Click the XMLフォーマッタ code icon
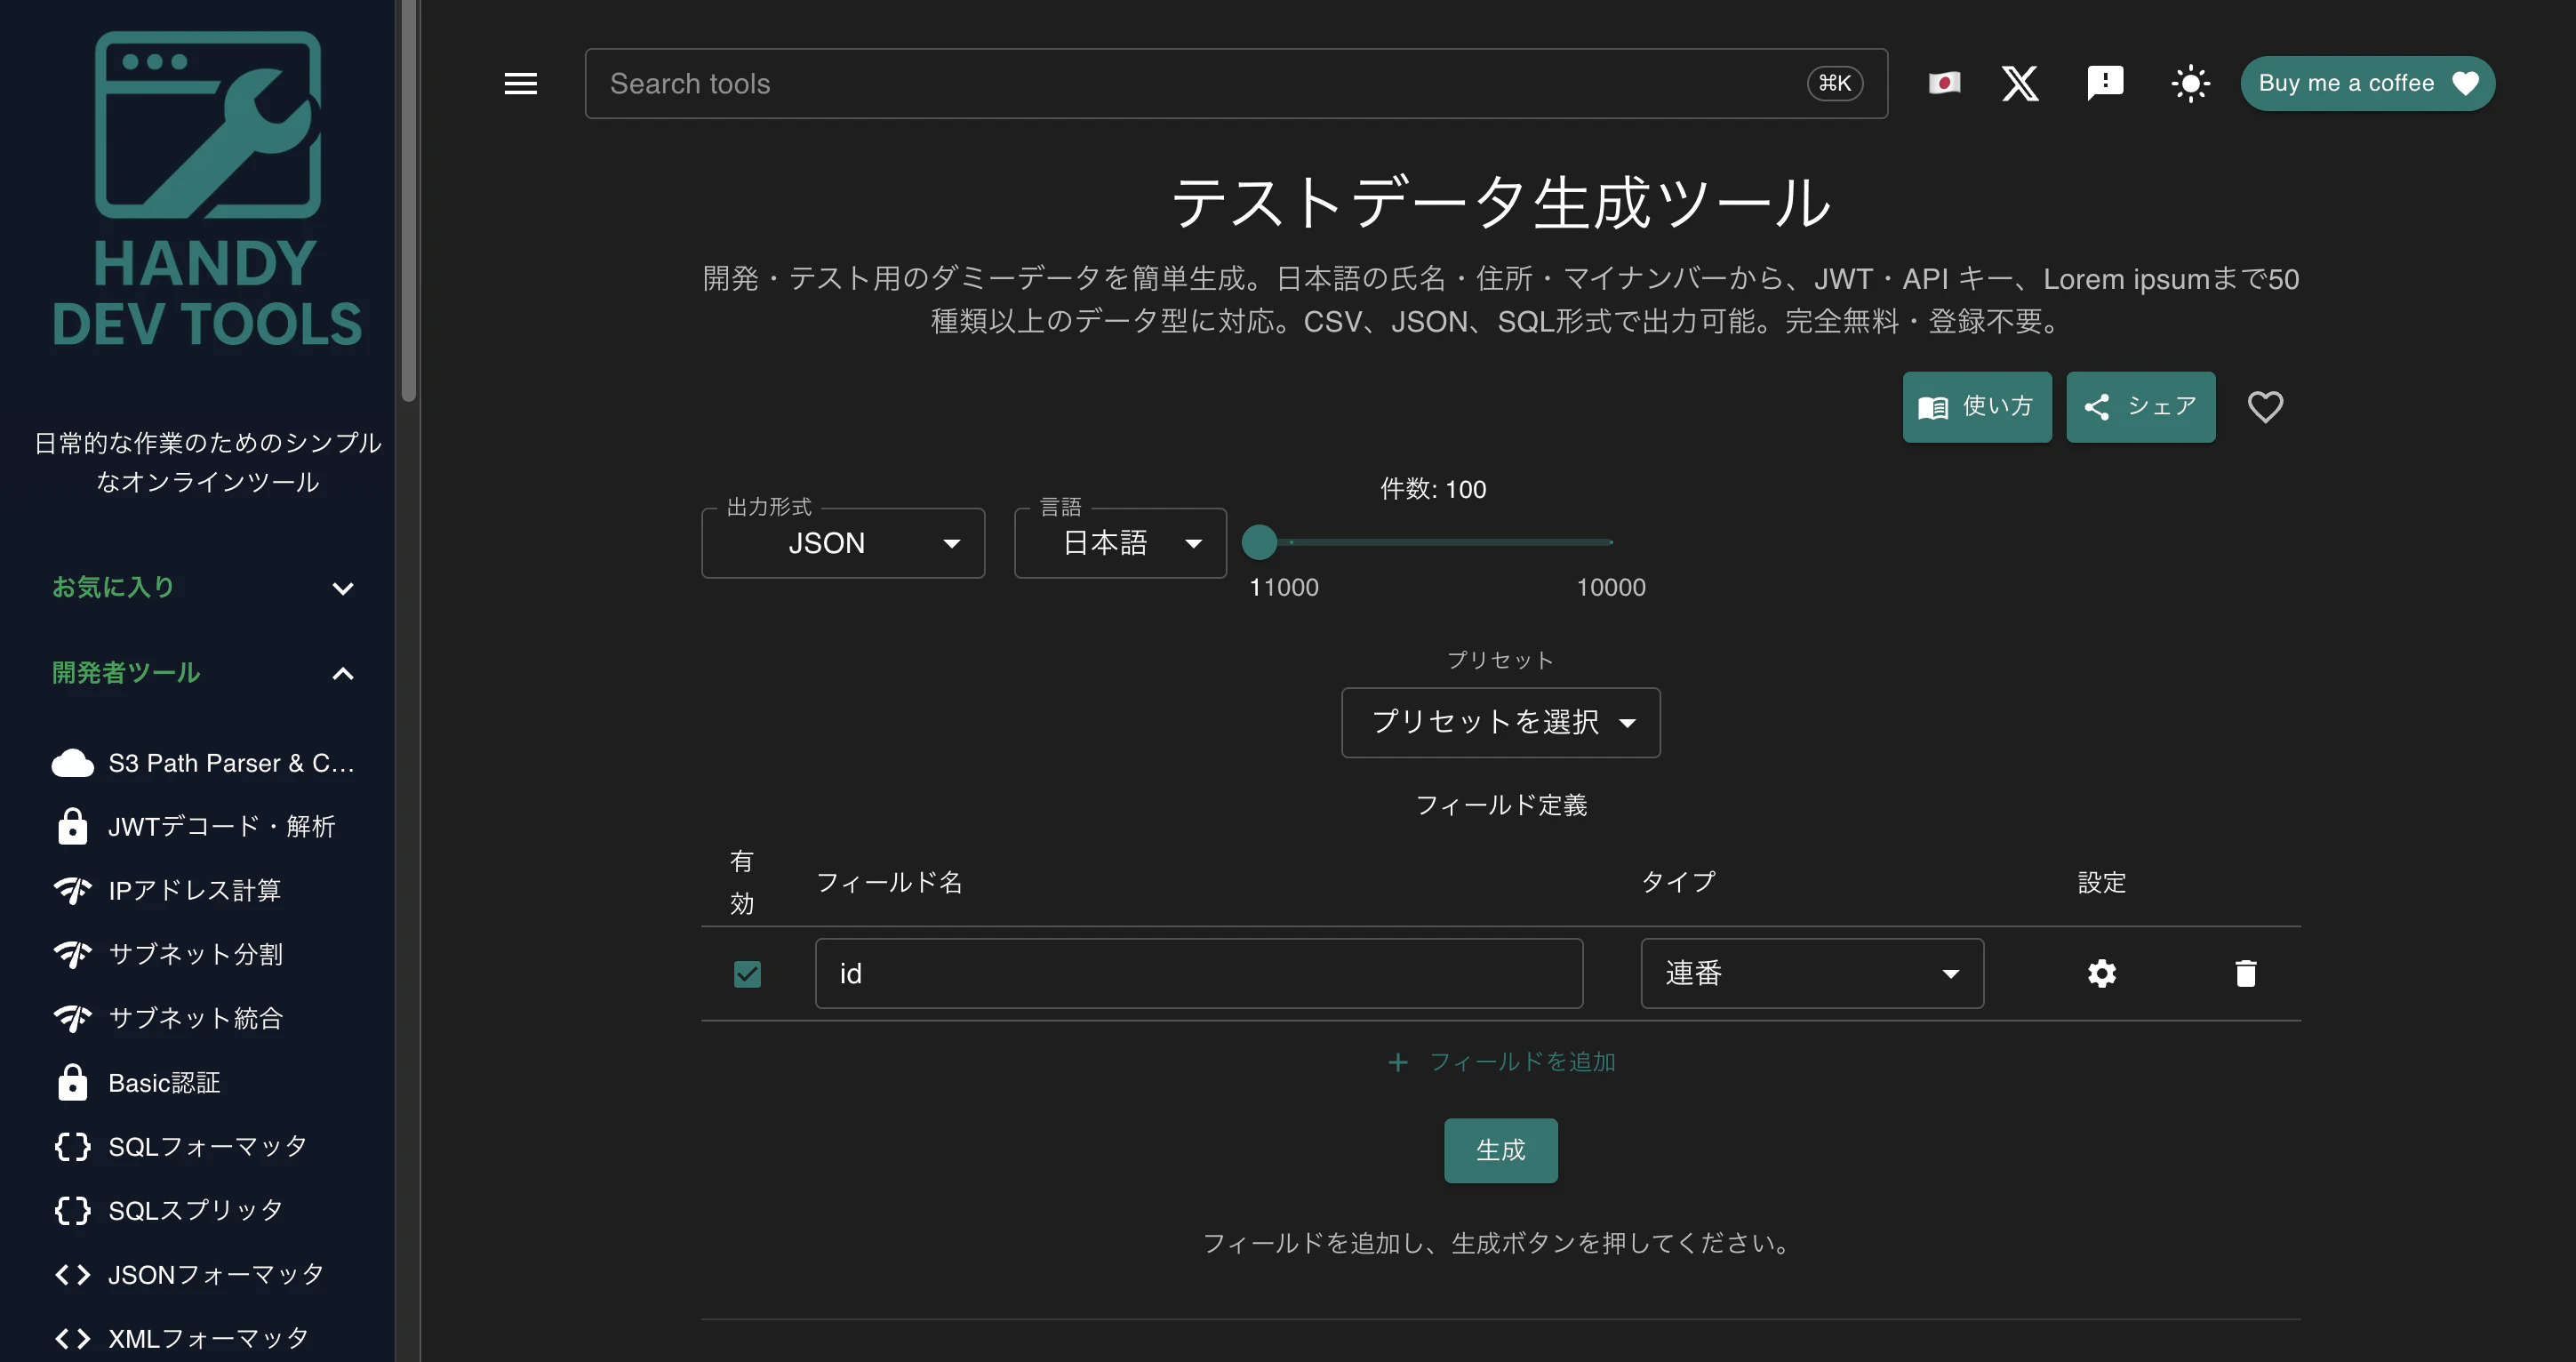The width and height of the screenshot is (2576, 1362). tap(72, 1338)
